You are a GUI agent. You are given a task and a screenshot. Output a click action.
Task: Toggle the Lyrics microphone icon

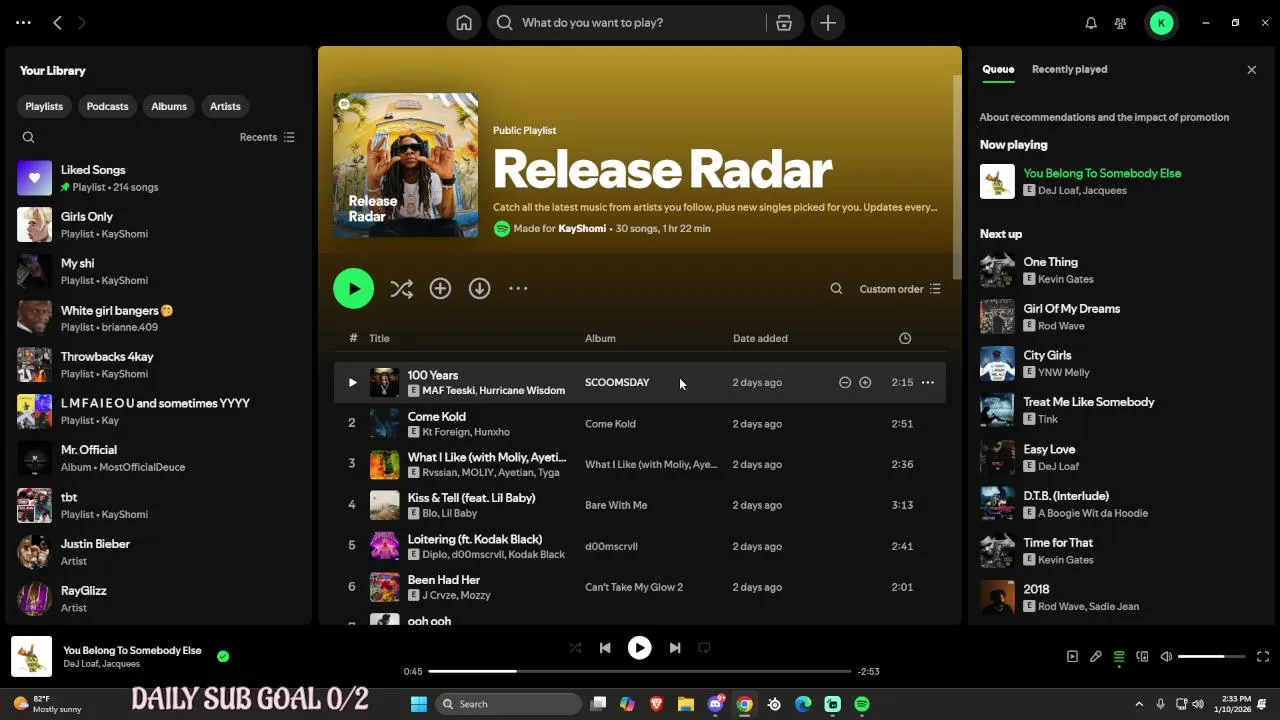tap(1096, 657)
